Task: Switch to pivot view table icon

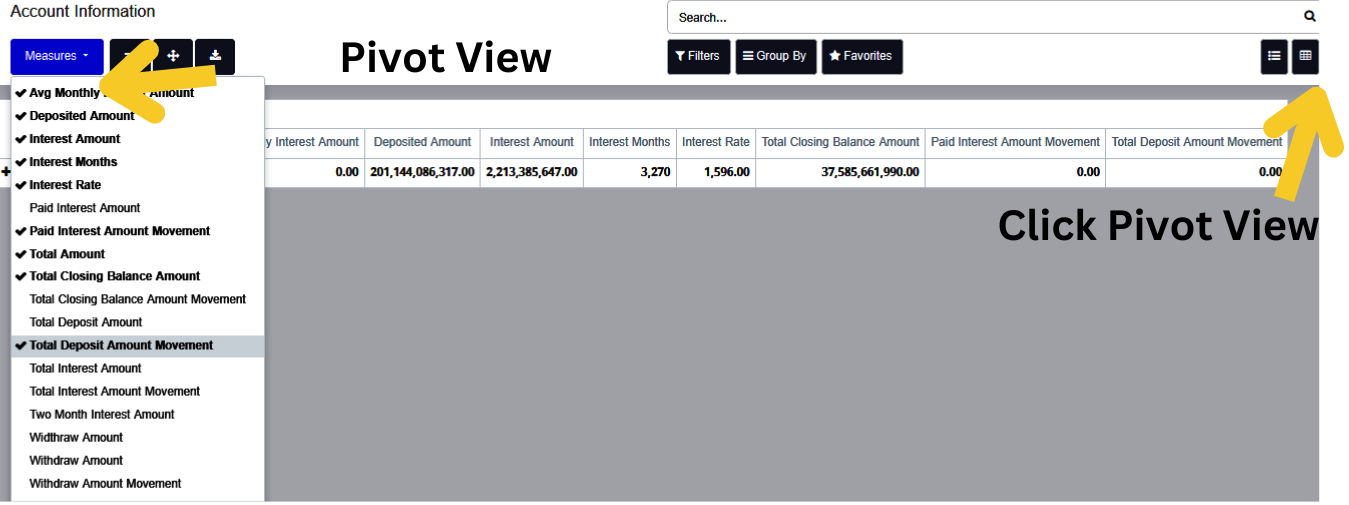Action: [1305, 57]
